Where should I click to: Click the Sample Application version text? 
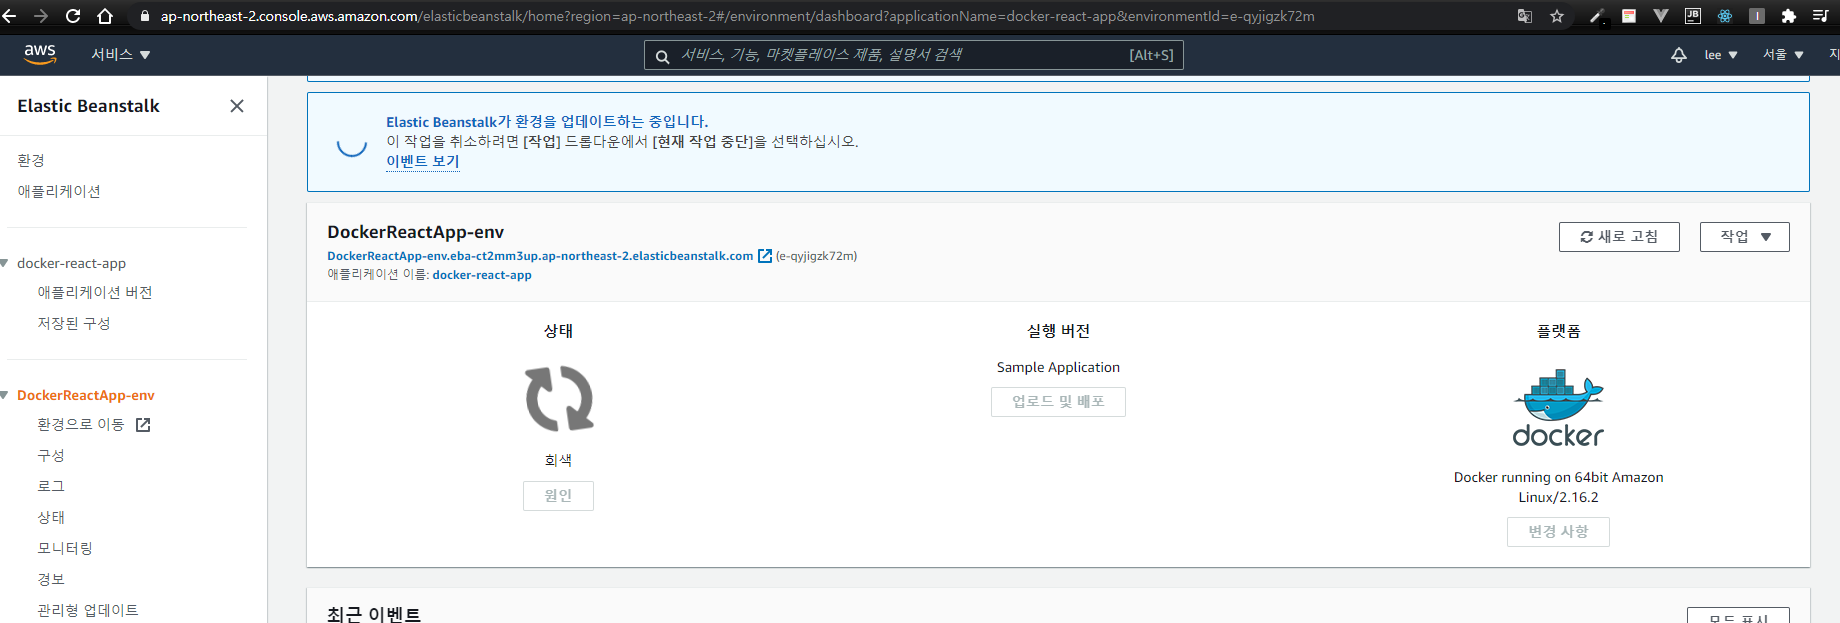pos(1058,367)
